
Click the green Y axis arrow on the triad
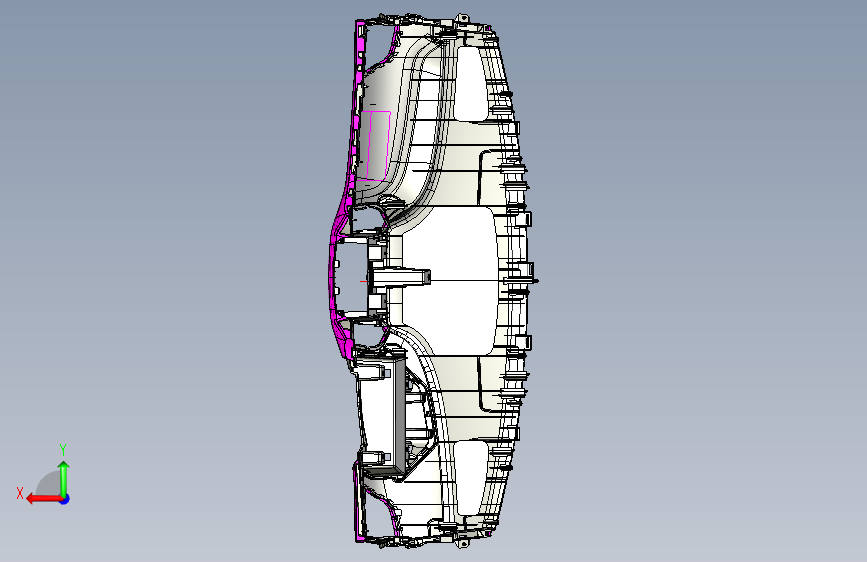[x=64, y=478]
